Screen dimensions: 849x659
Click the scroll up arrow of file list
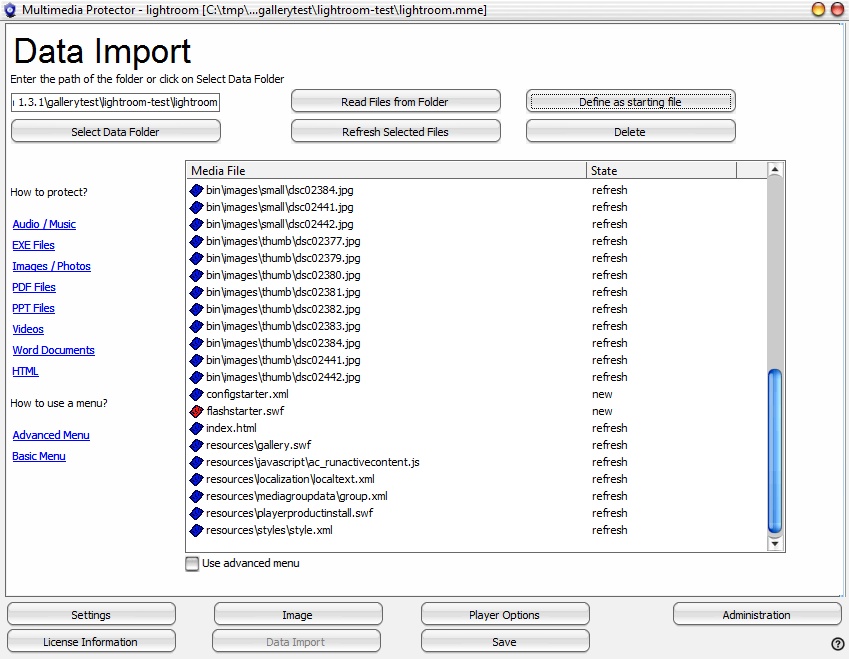point(774,171)
